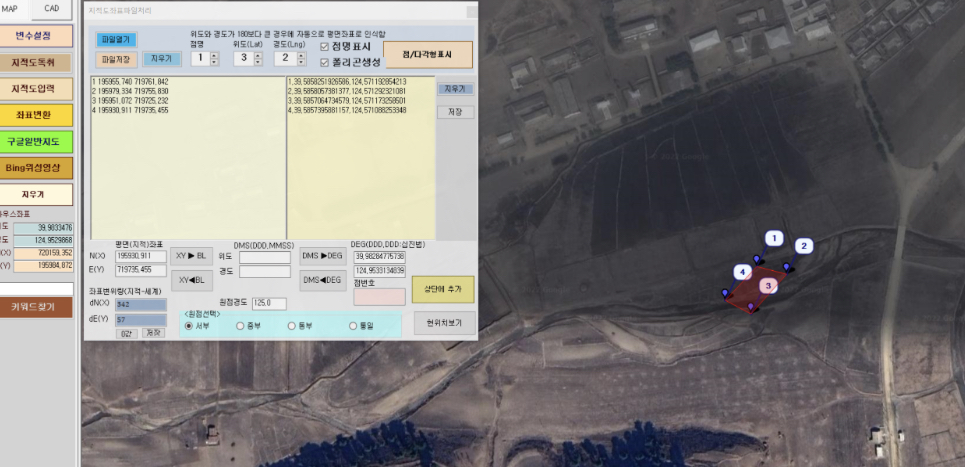Switch to the MAP tab
The height and width of the screenshot is (467, 965).
click(12, 10)
